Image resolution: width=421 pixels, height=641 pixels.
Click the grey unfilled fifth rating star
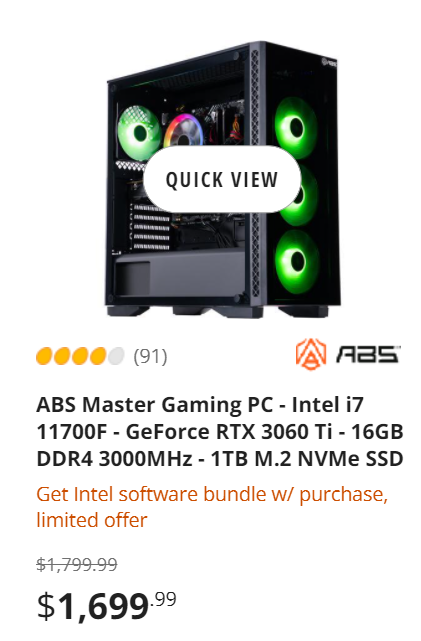116,356
